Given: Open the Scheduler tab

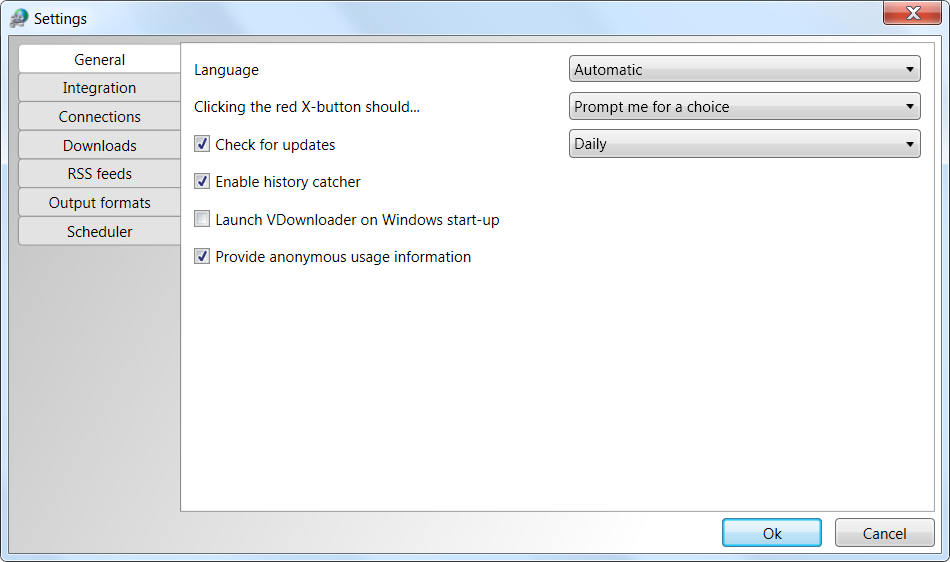Looking at the screenshot, I should point(99,231).
